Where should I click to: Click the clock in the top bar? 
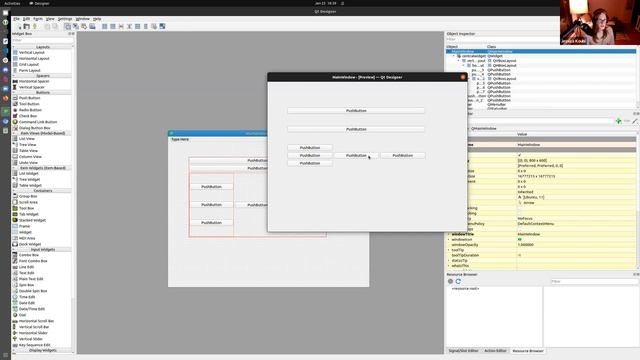[326, 3]
